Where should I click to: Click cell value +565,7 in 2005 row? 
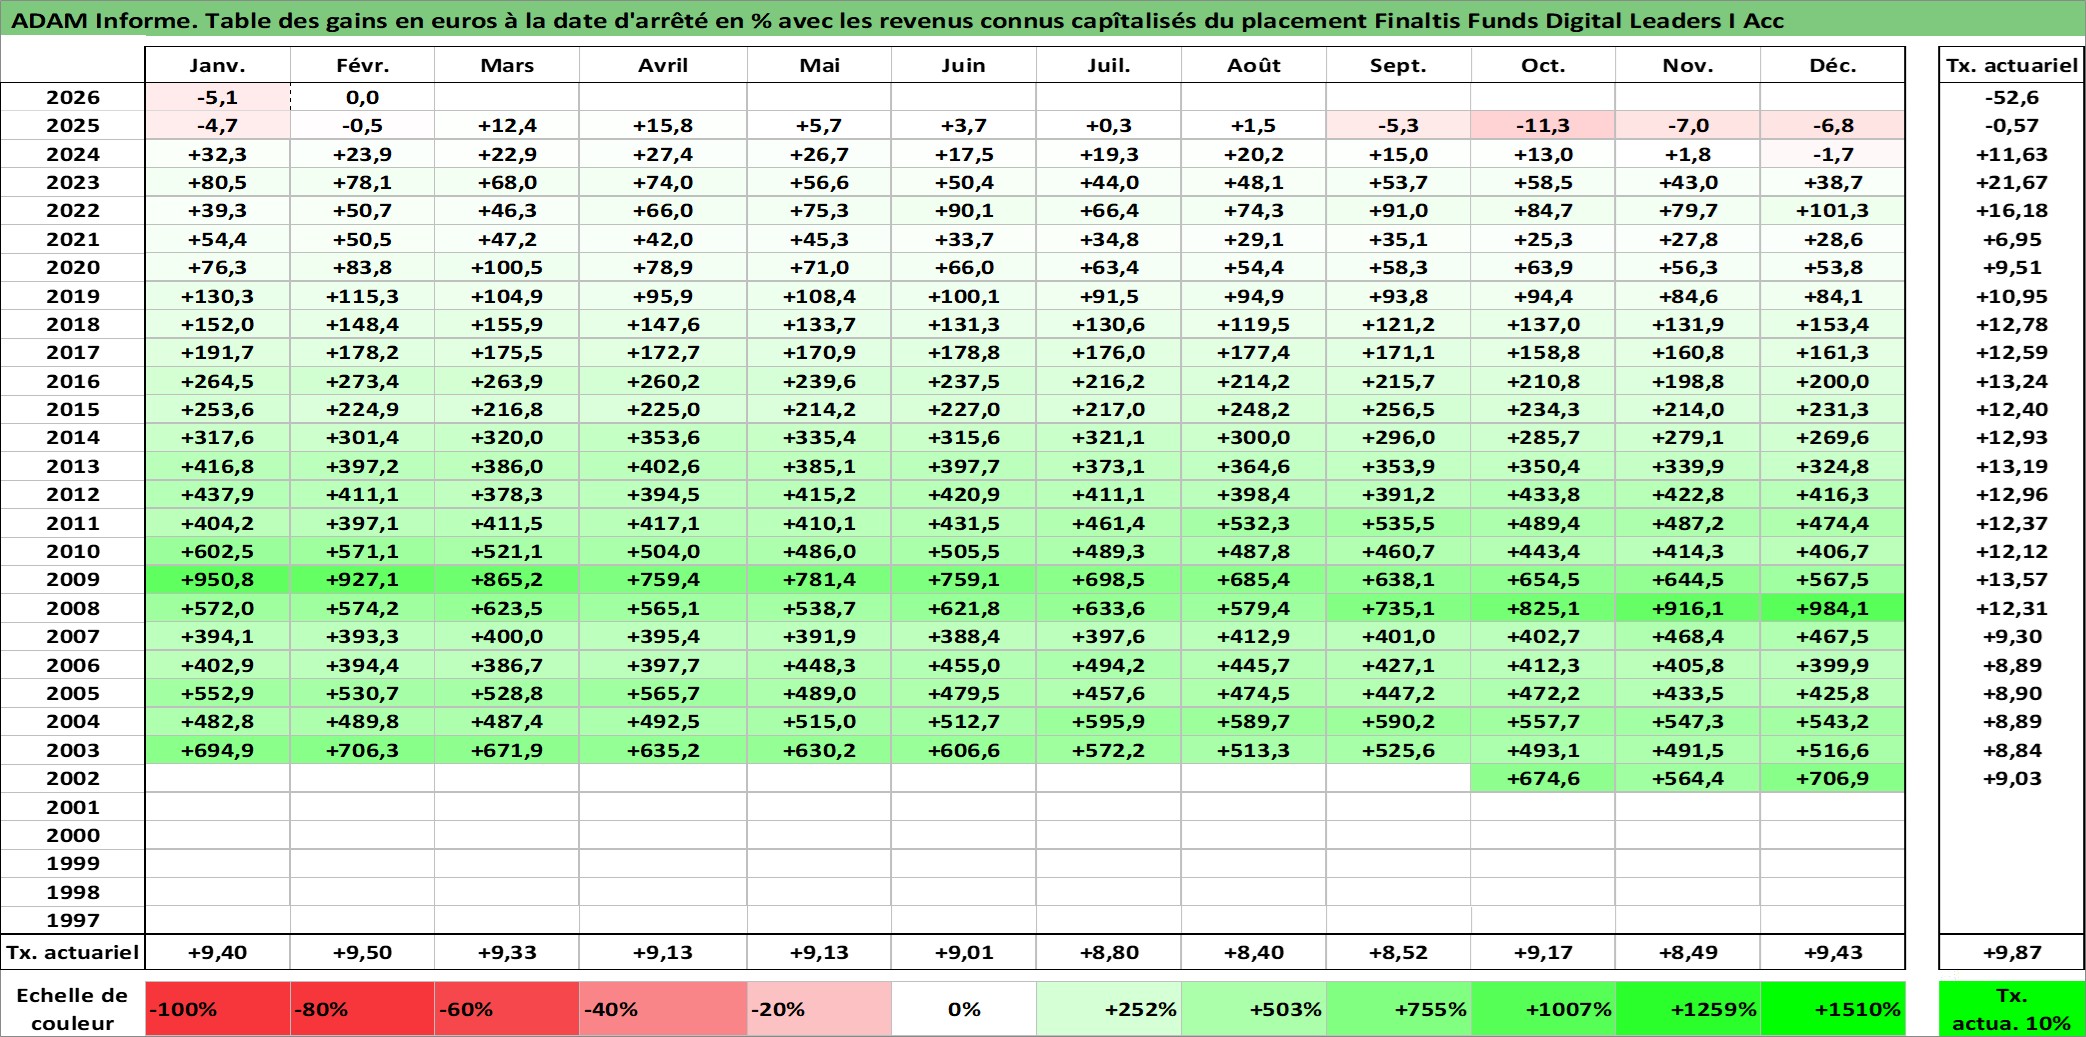[662, 693]
